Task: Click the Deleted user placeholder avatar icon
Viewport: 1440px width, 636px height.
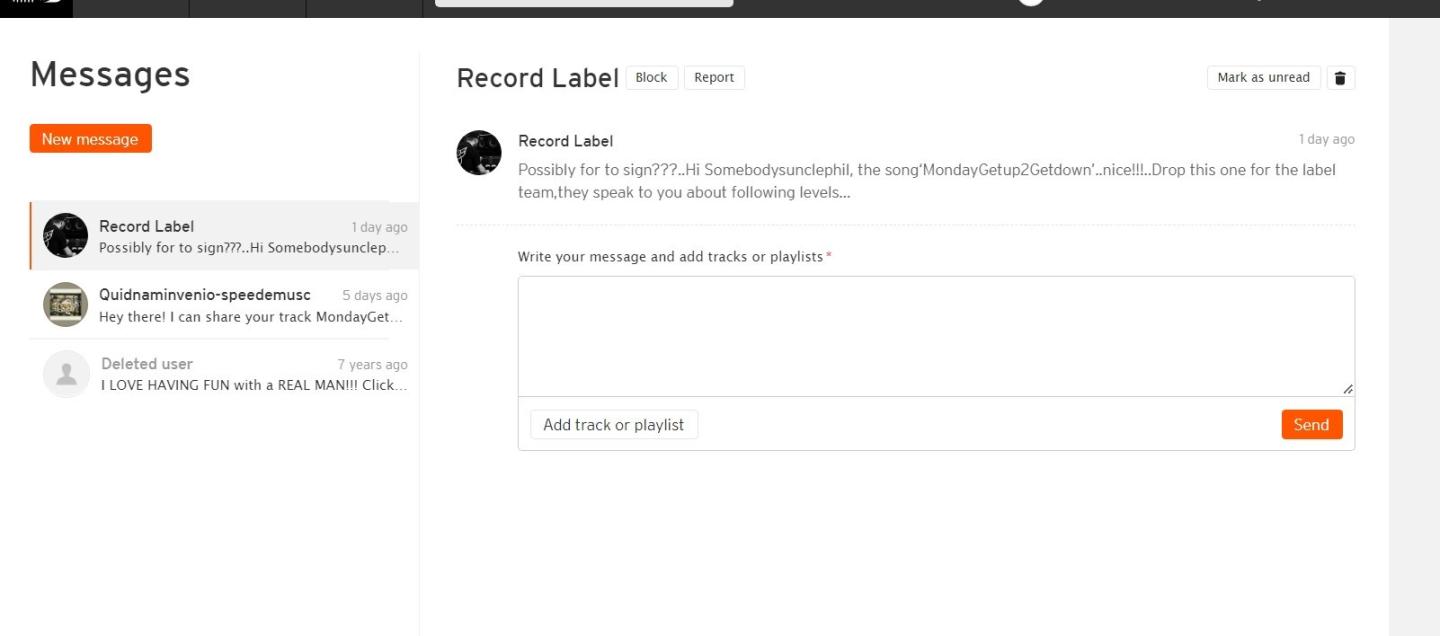Action: (x=66, y=374)
